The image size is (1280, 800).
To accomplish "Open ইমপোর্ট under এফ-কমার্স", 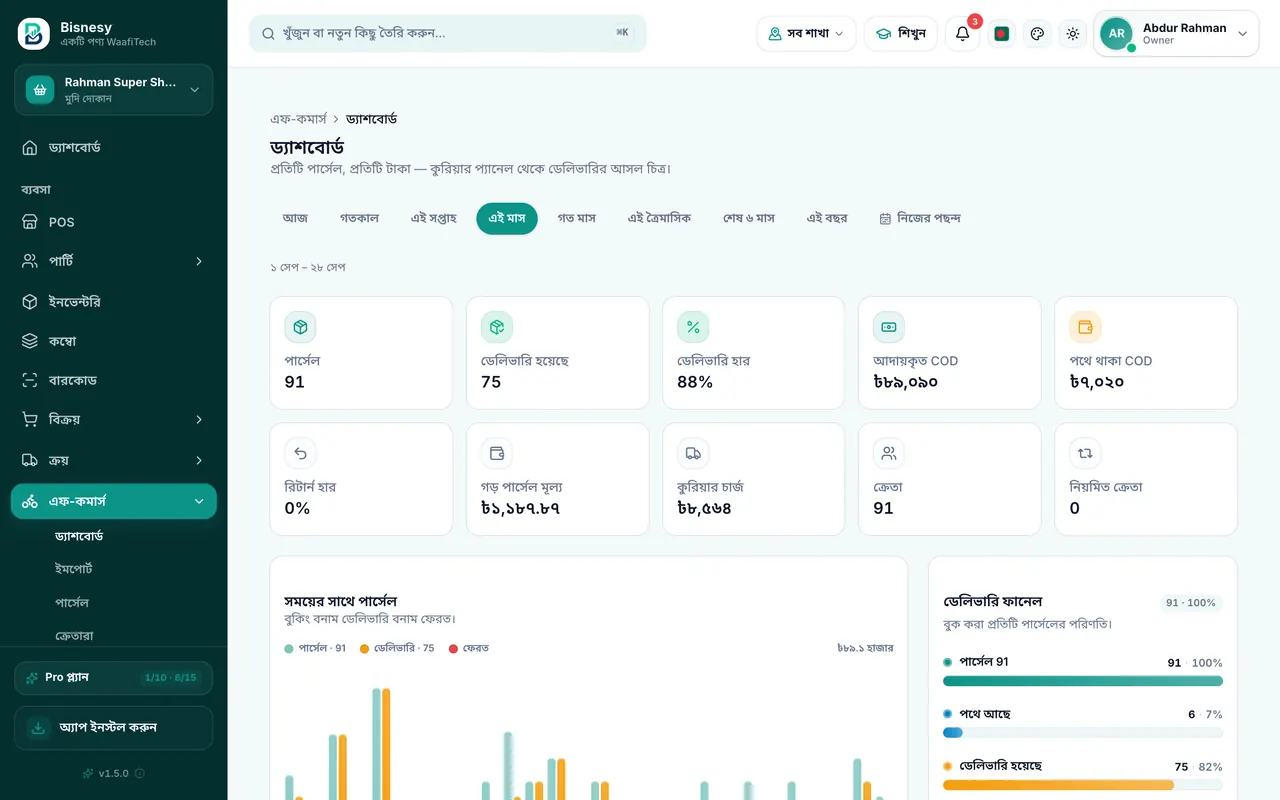I will [x=74, y=568].
